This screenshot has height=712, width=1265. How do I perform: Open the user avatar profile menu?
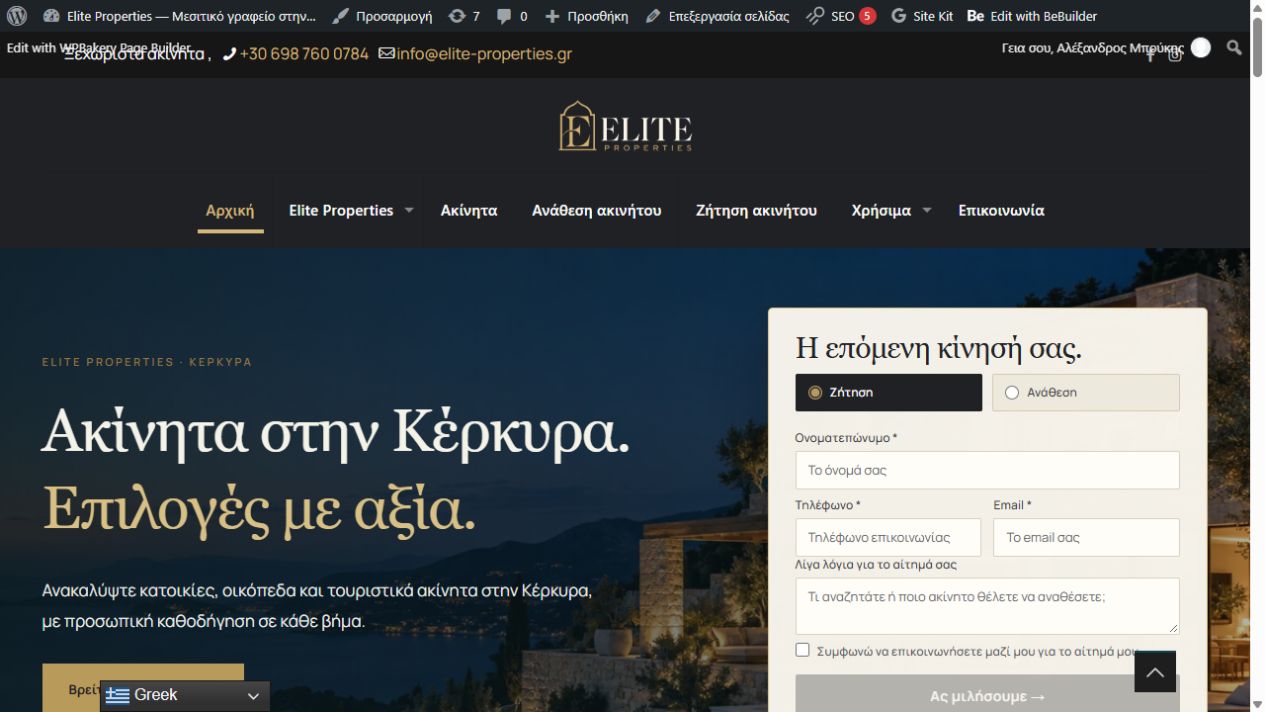[1201, 47]
